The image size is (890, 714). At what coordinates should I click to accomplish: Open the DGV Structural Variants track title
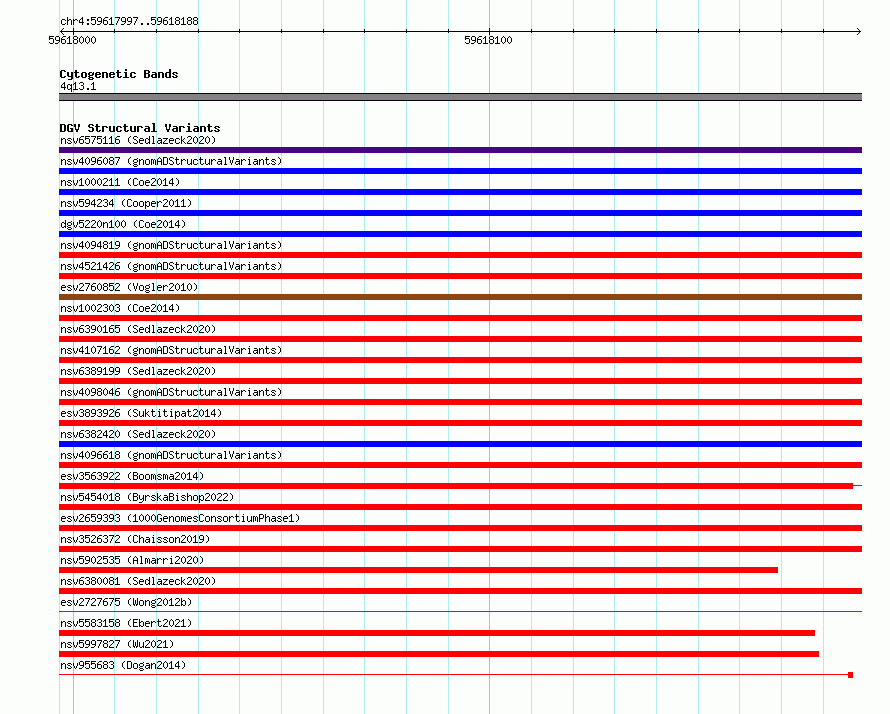tap(140, 128)
